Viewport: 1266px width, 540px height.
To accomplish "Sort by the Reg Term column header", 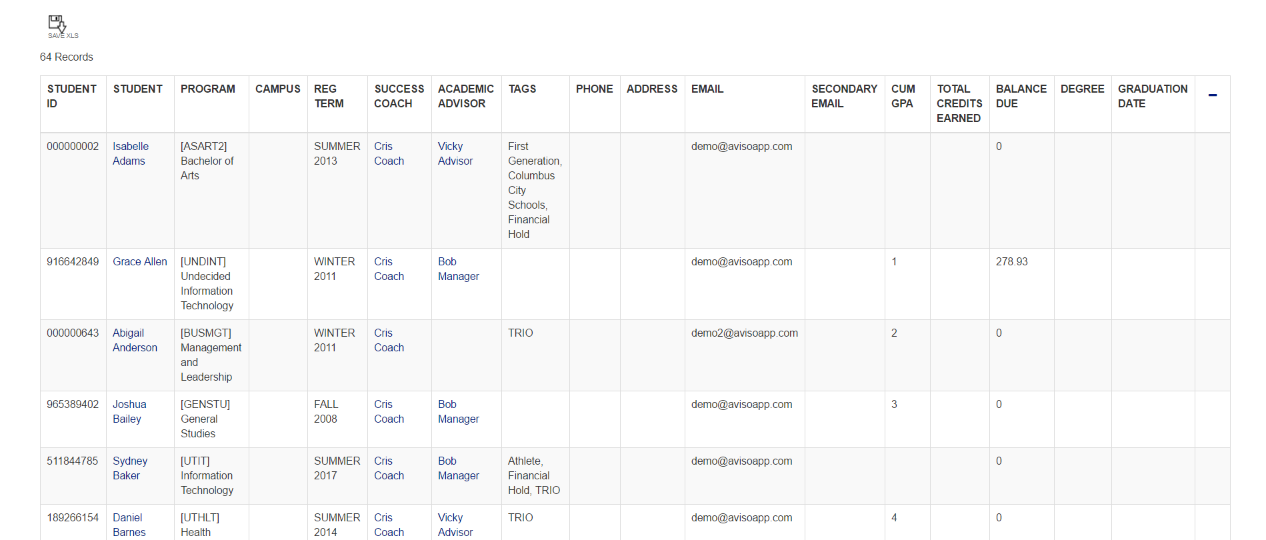I will coord(329,96).
